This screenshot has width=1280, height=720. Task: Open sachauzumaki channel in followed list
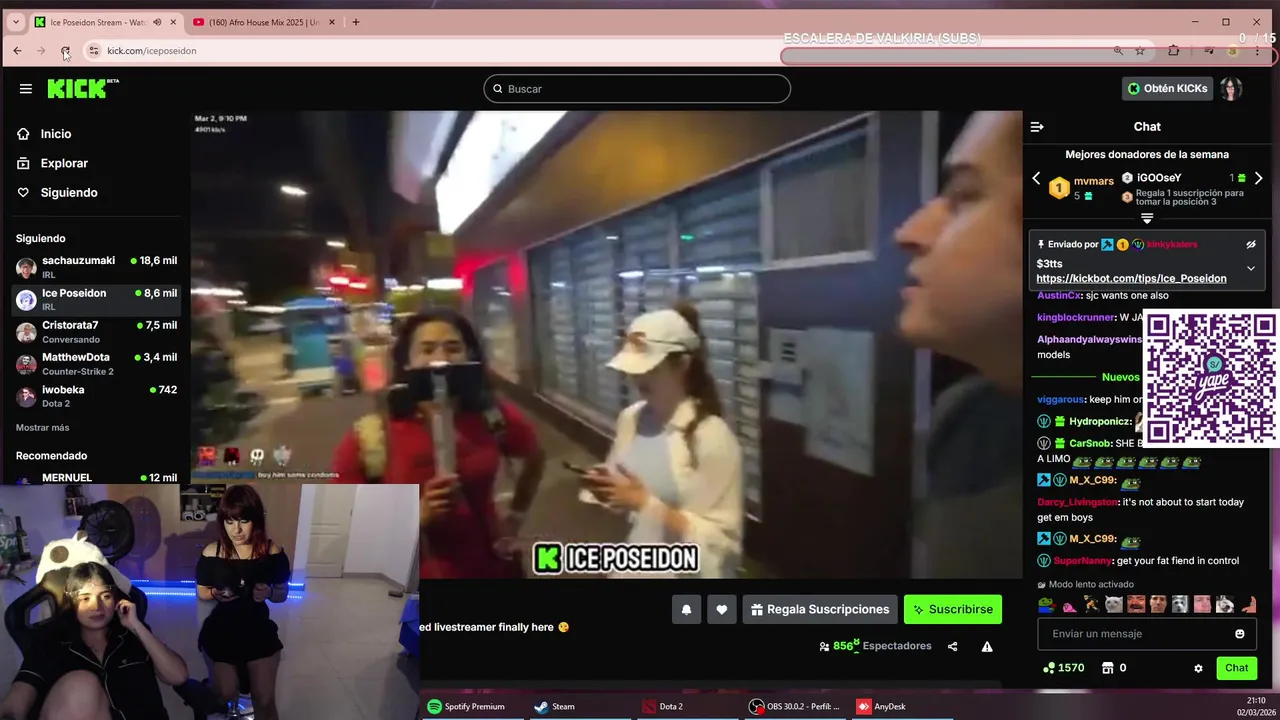click(x=96, y=267)
